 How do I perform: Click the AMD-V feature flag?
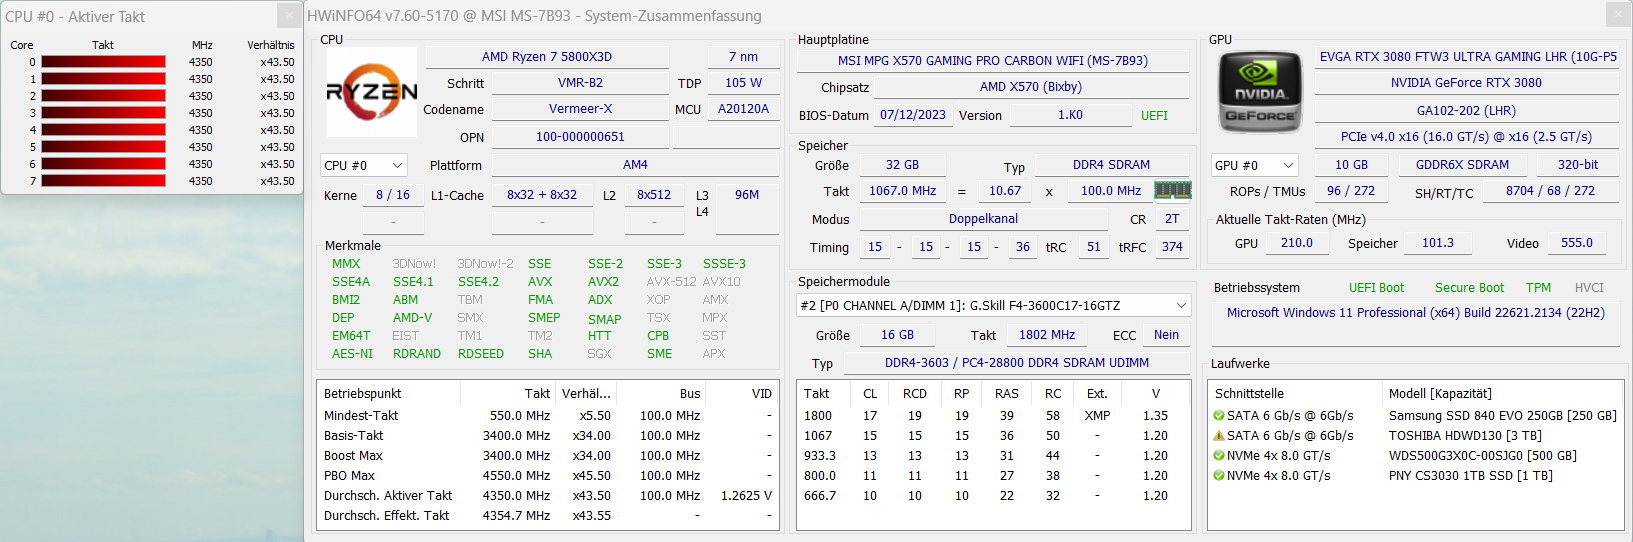click(x=412, y=318)
